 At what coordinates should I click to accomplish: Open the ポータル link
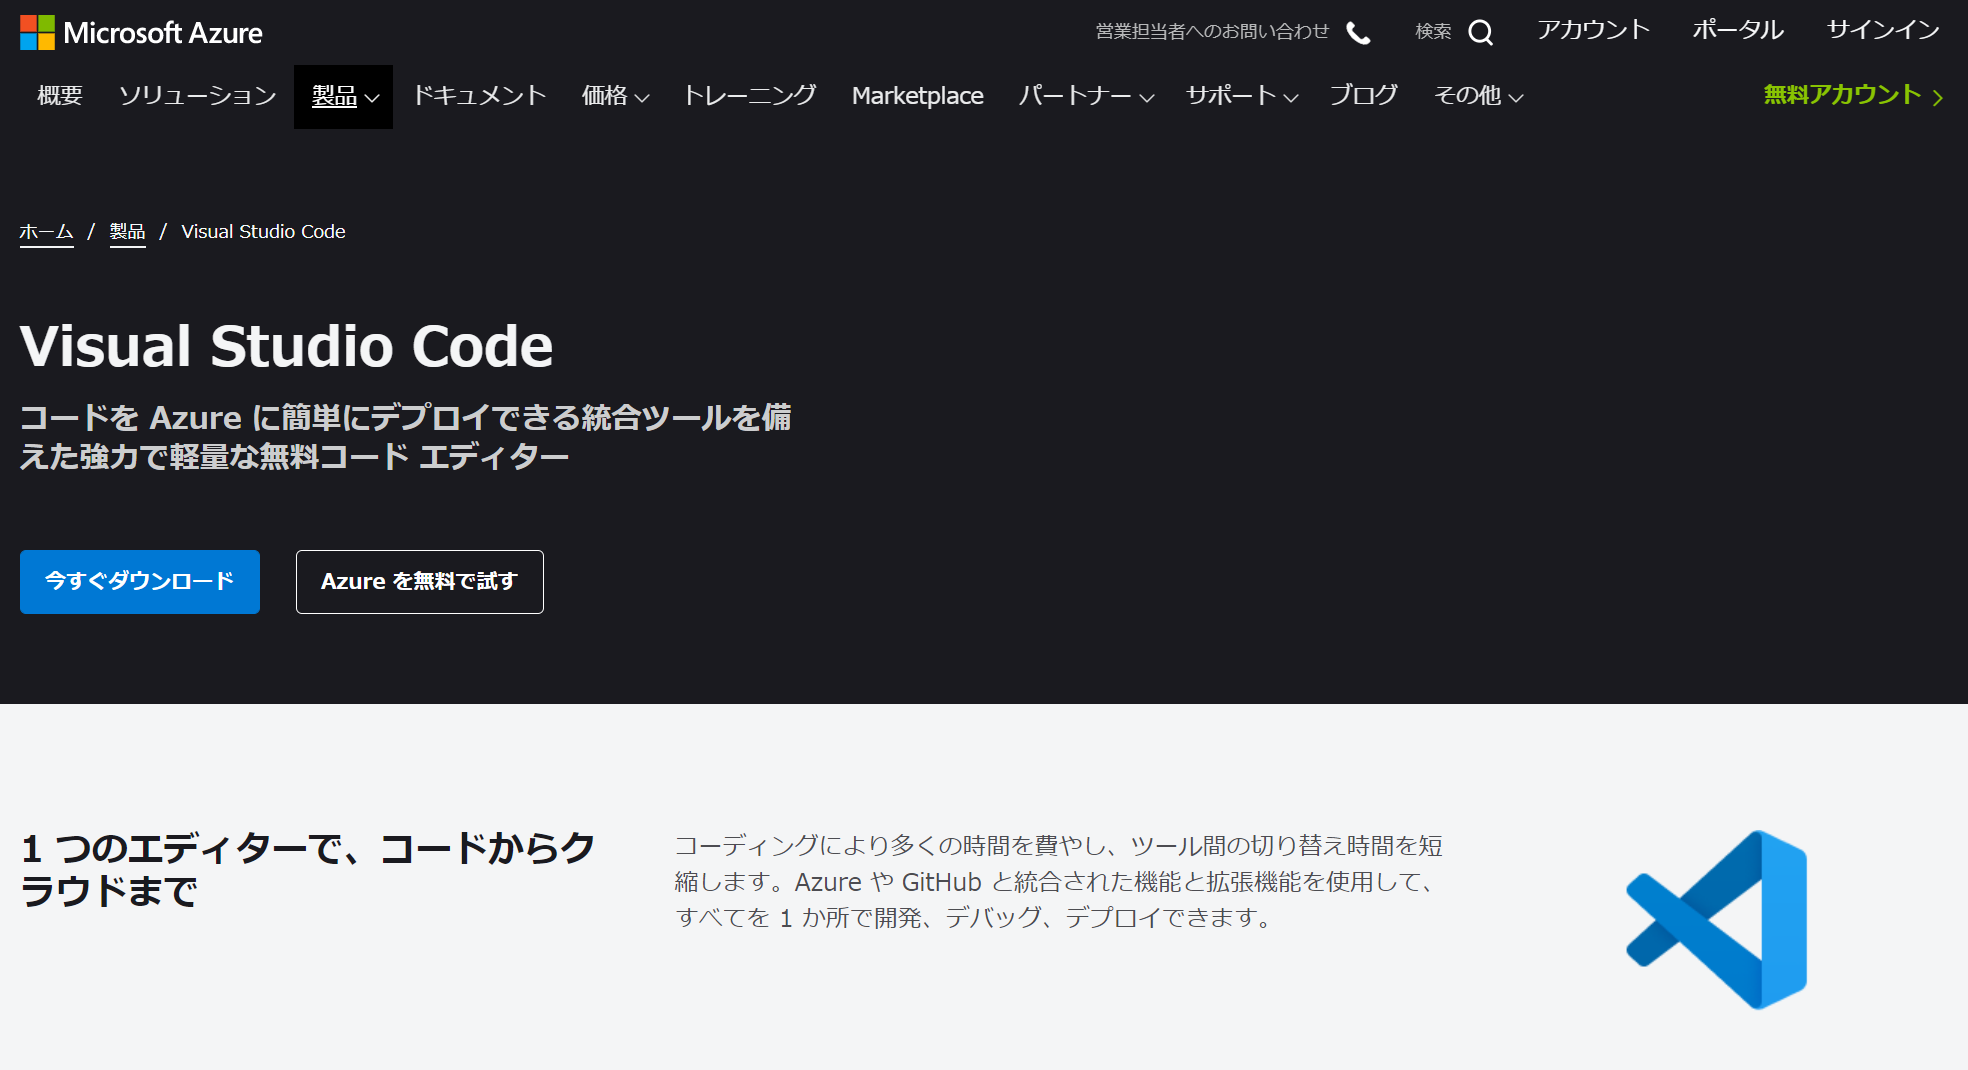tap(1738, 31)
